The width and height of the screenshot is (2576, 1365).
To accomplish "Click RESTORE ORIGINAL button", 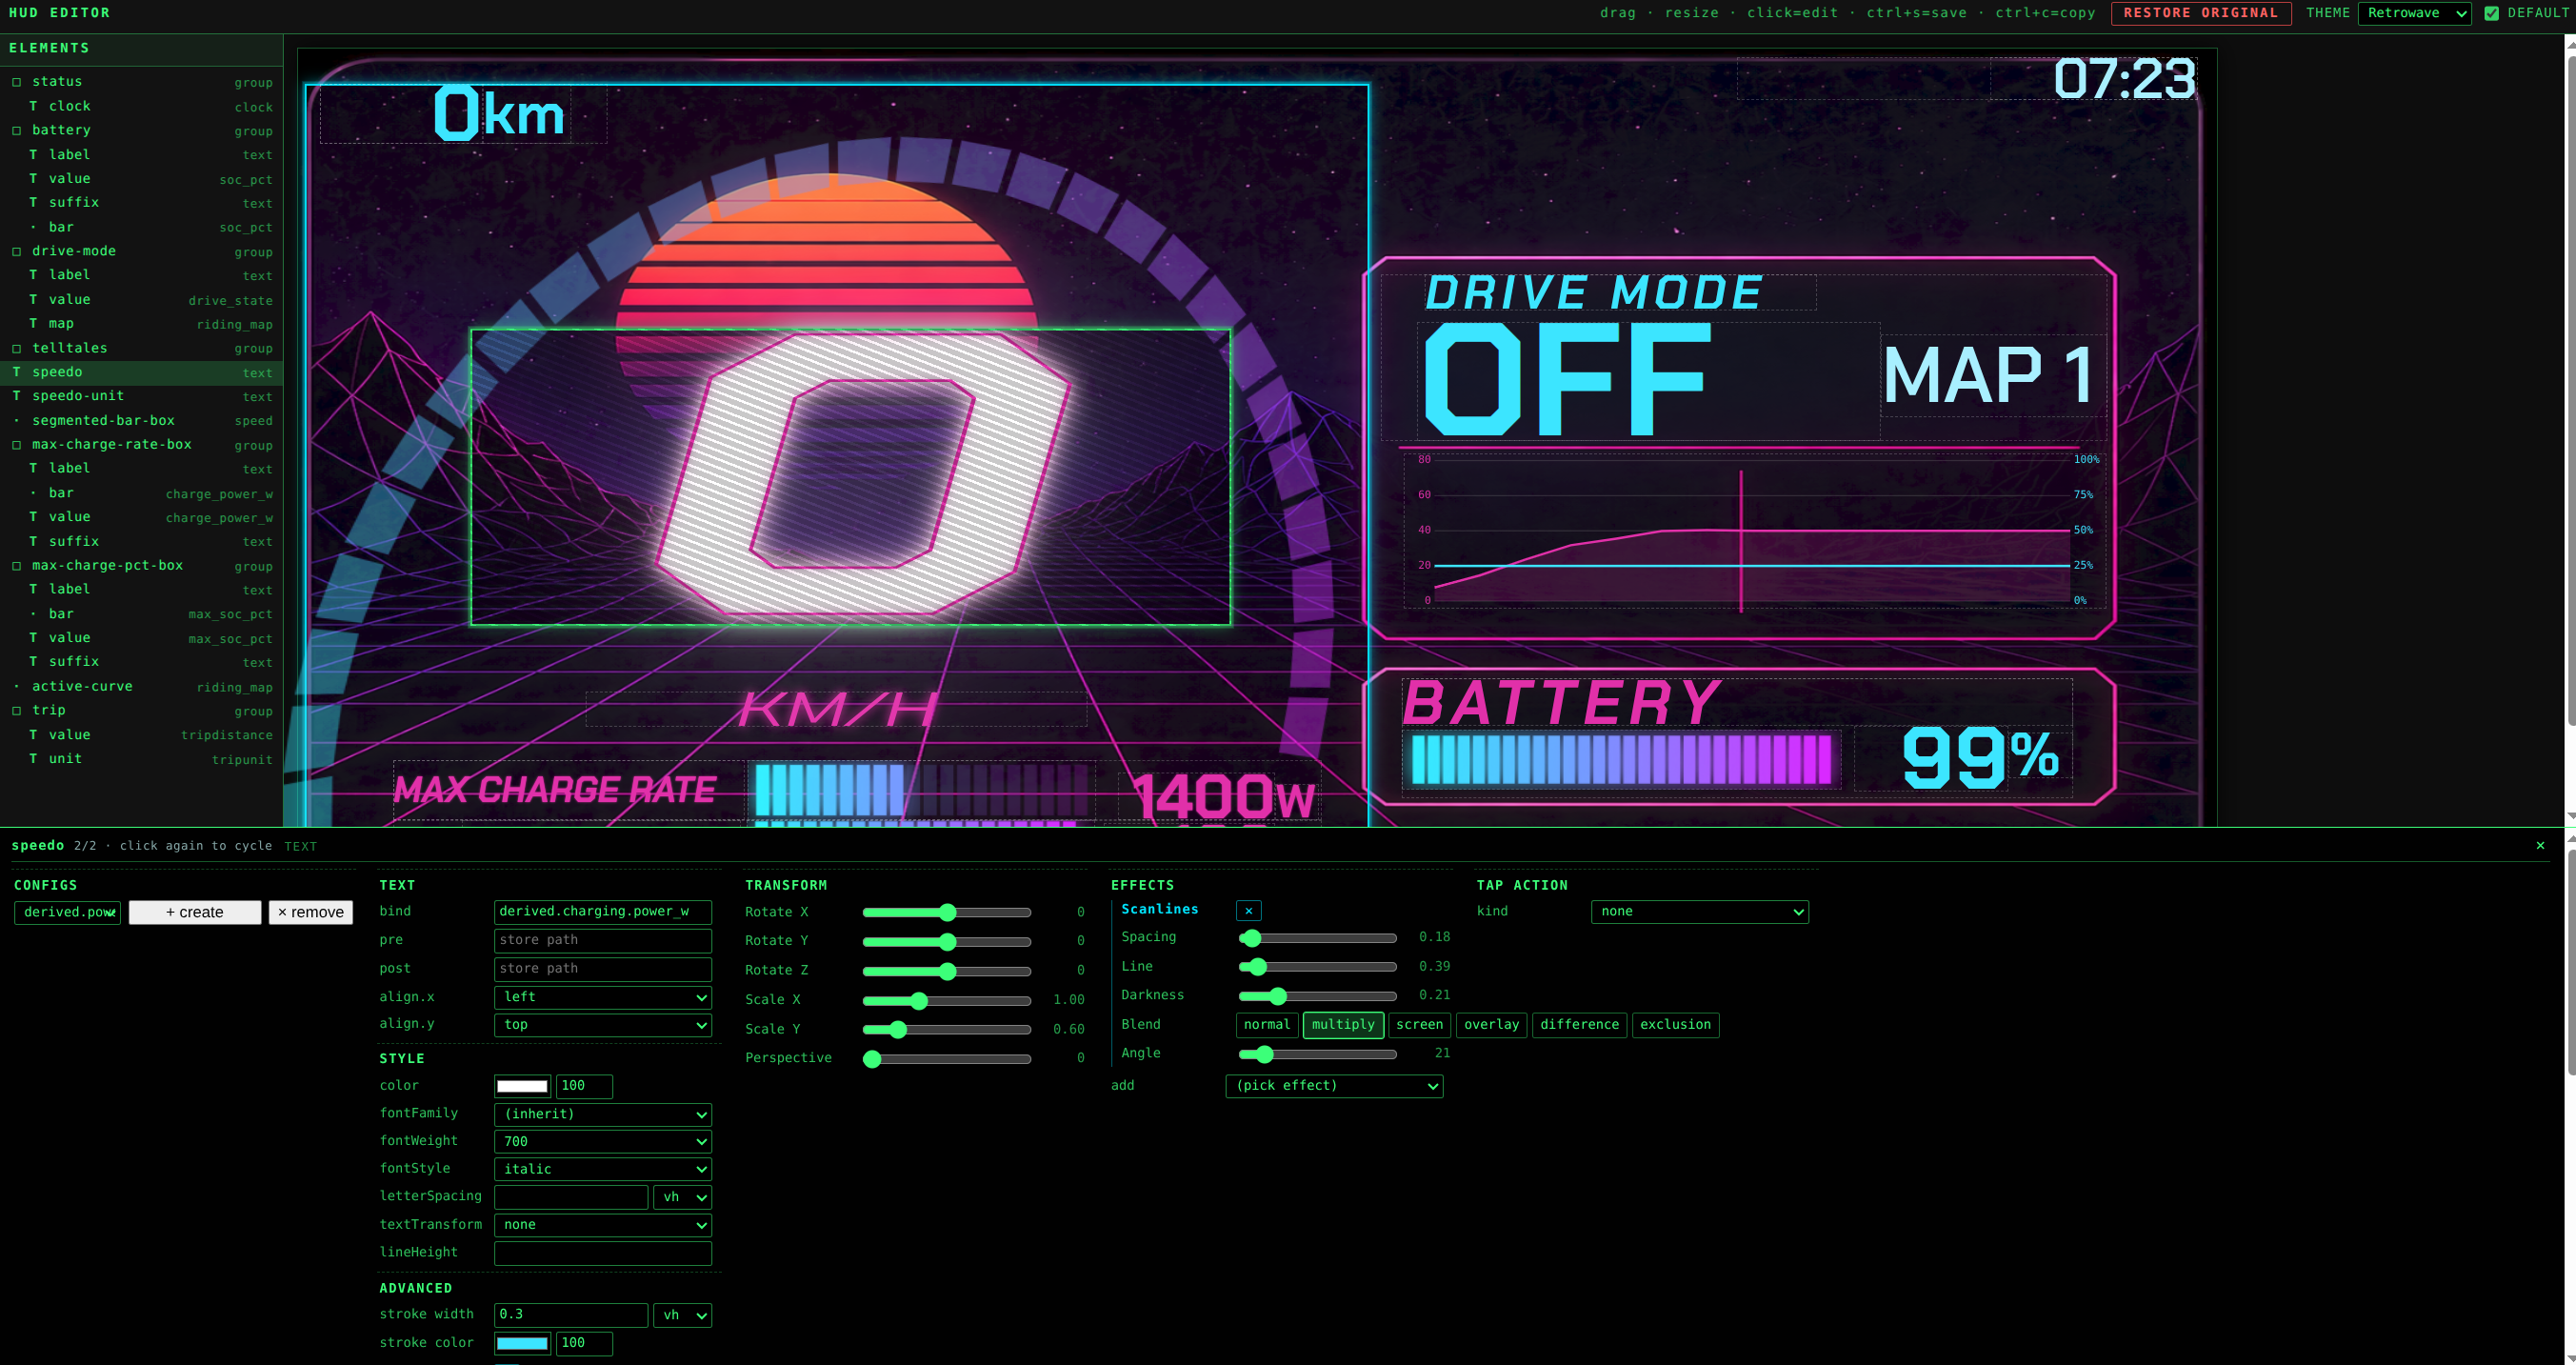I will (2200, 13).
